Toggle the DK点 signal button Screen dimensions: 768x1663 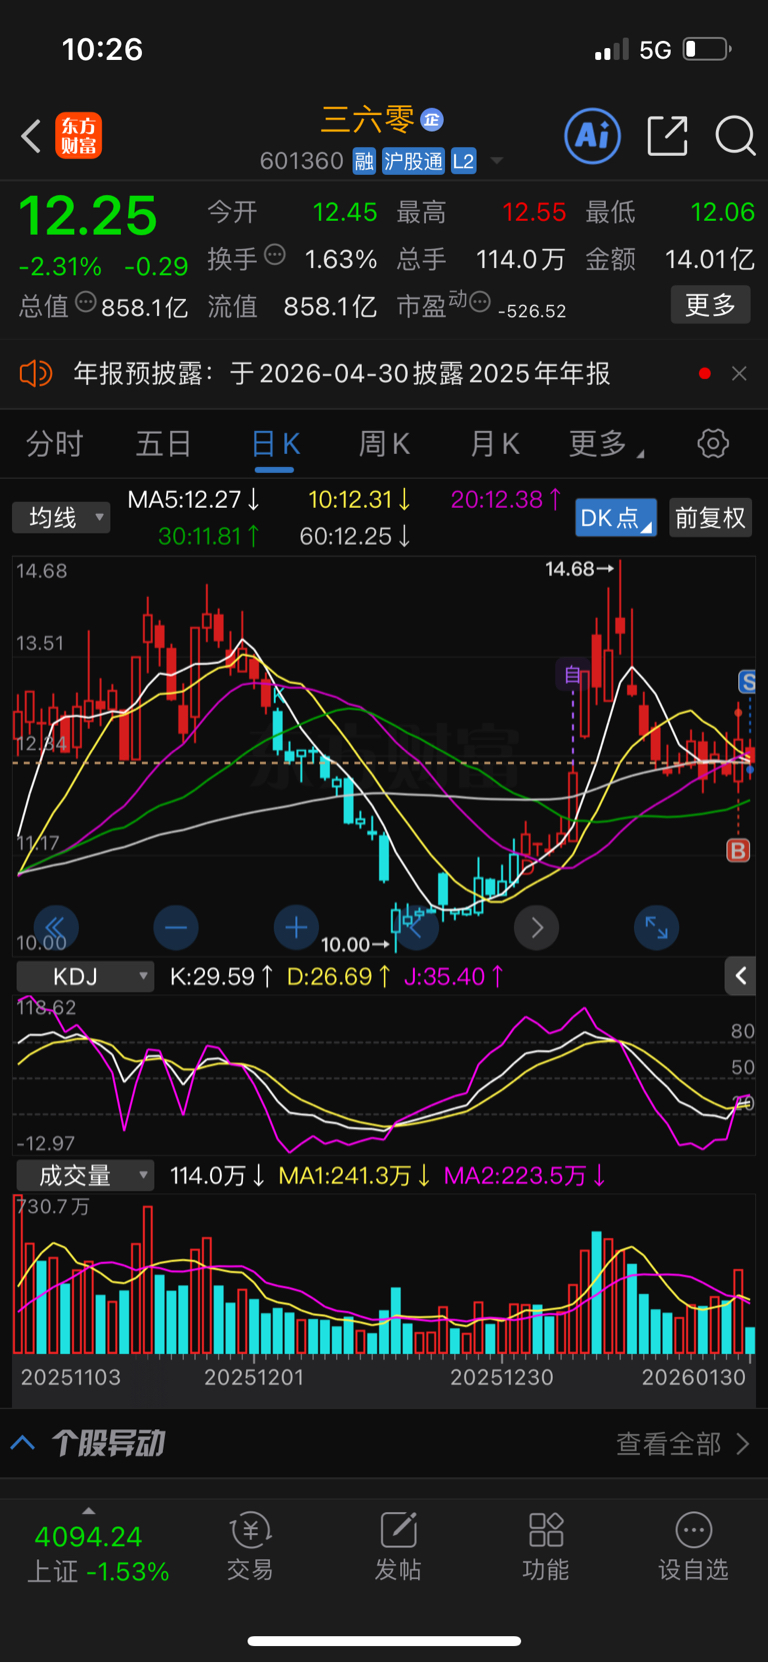pyautogui.click(x=616, y=518)
